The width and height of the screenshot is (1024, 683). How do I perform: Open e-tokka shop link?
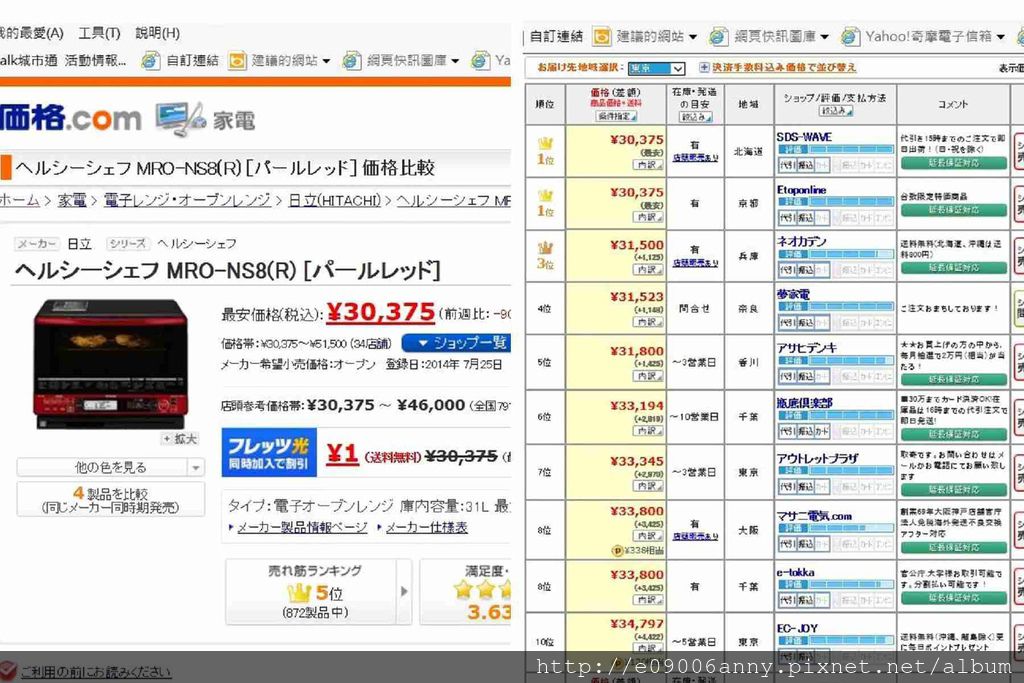pos(795,573)
